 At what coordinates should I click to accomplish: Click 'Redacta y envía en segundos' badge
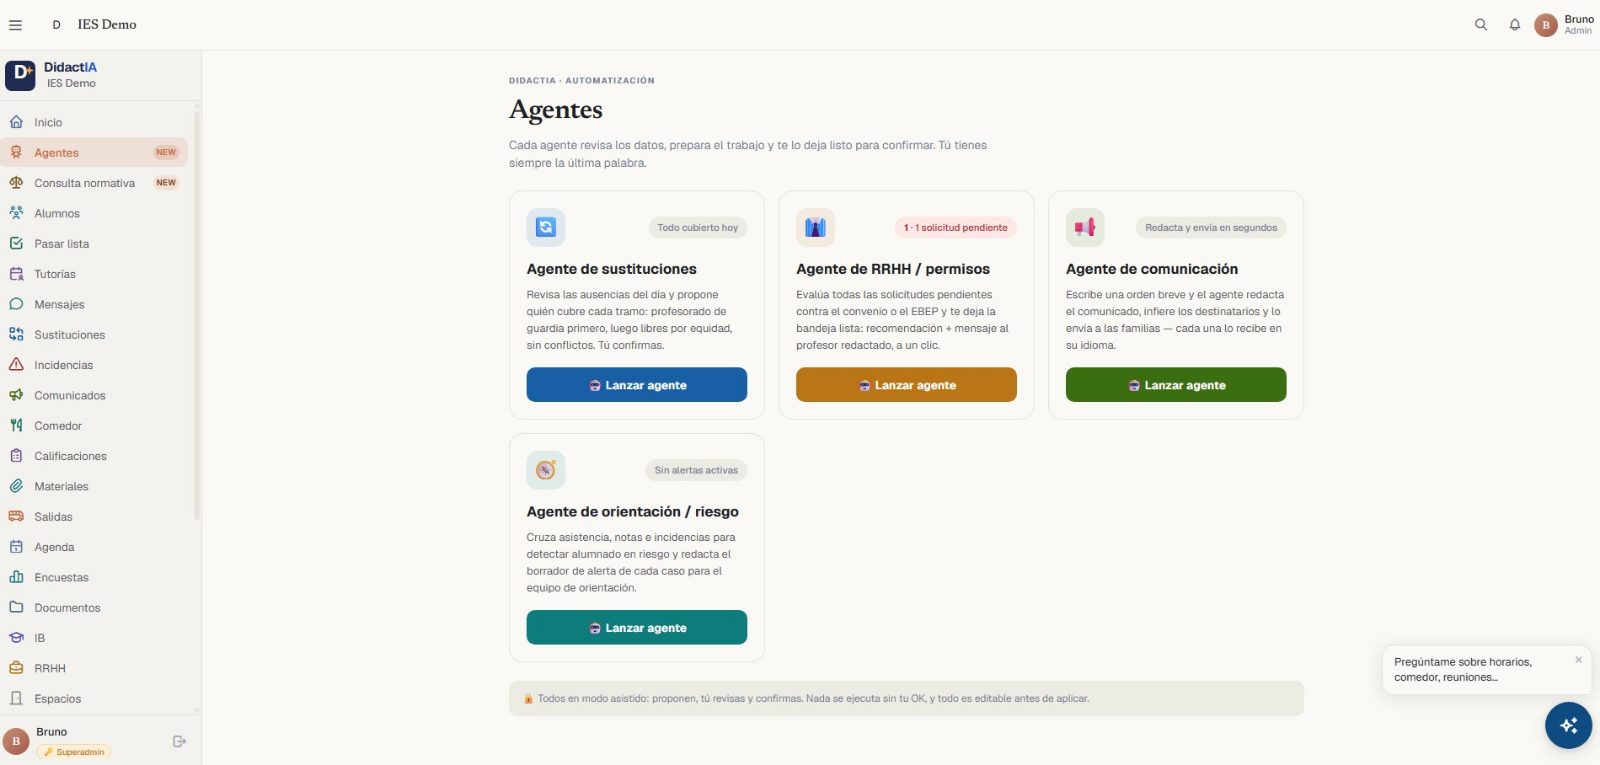(1211, 228)
